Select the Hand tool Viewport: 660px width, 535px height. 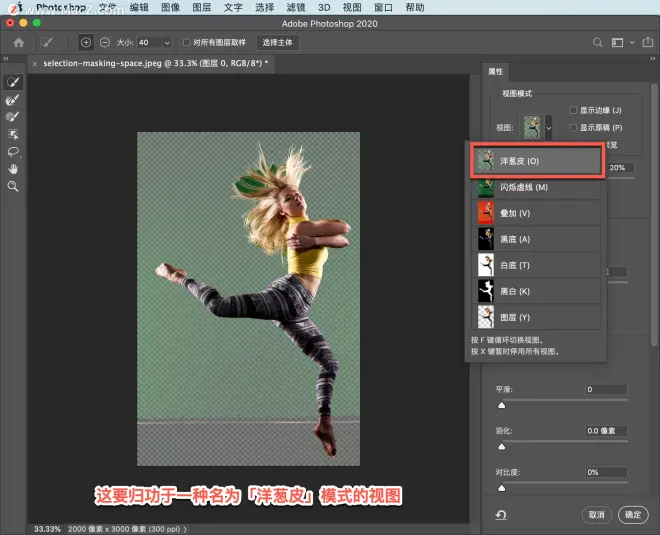pos(13,169)
